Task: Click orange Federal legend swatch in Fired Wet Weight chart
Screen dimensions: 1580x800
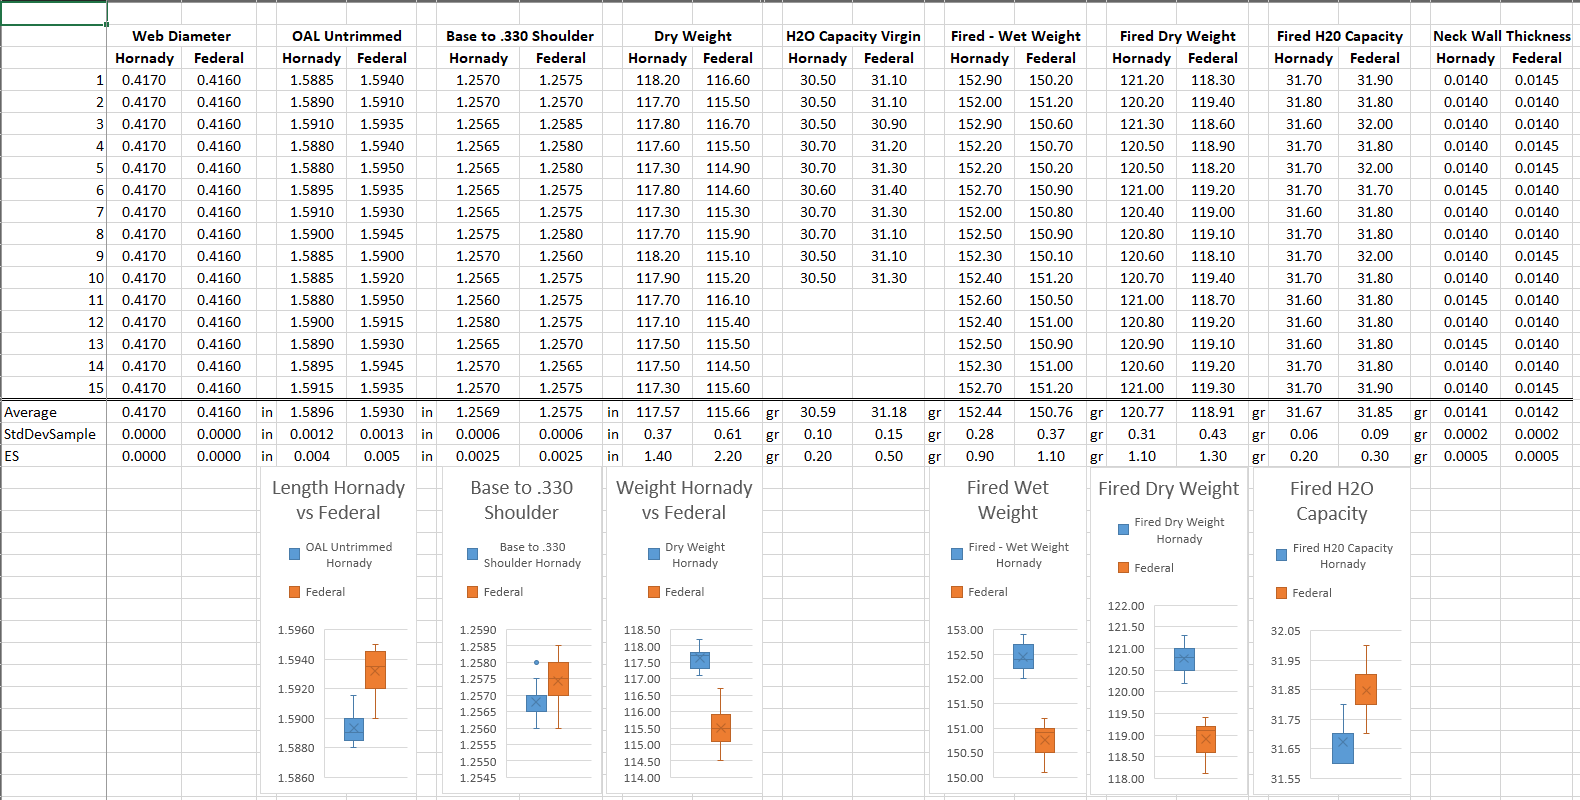Action: point(957,592)
